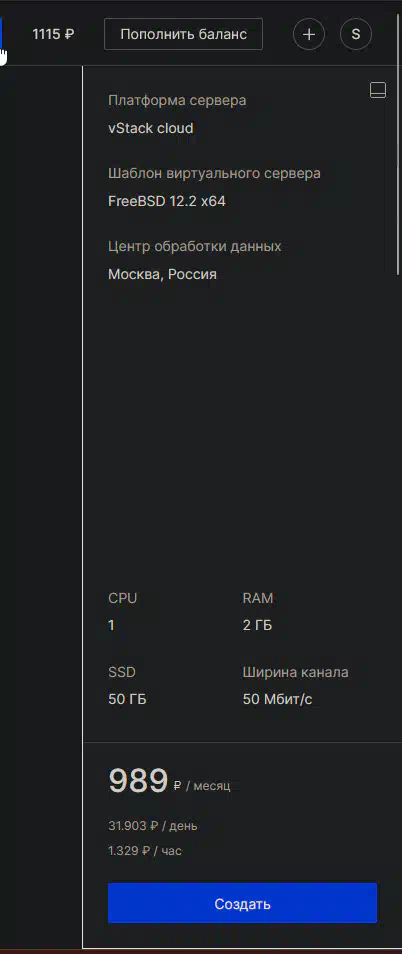The height and width of the screenshot is (954, 402).
Task: Click the Пополнить баланс button
Action: pyautogui.click(x=183, y=34)
